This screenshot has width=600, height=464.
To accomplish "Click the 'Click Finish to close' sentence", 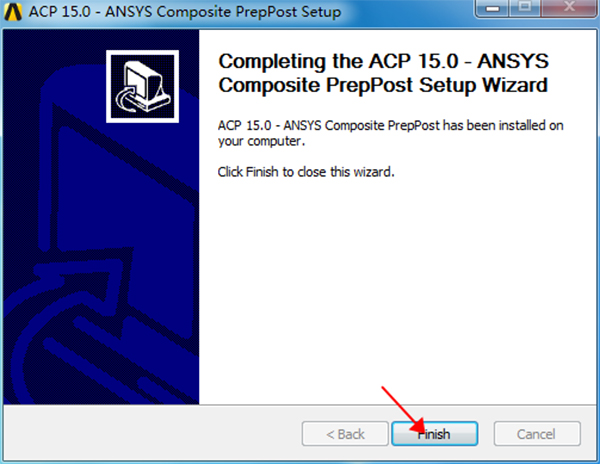I will [306, 172].
